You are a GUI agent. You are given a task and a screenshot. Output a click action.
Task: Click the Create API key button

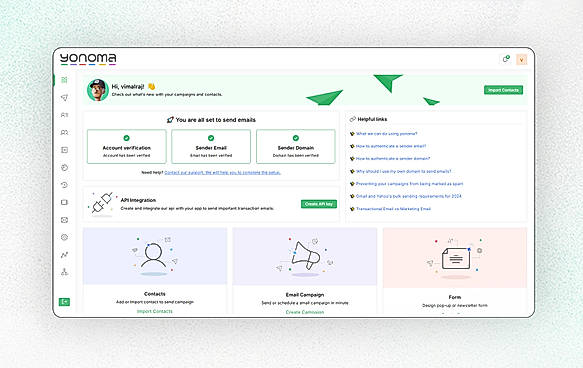[x=319, y=204]
